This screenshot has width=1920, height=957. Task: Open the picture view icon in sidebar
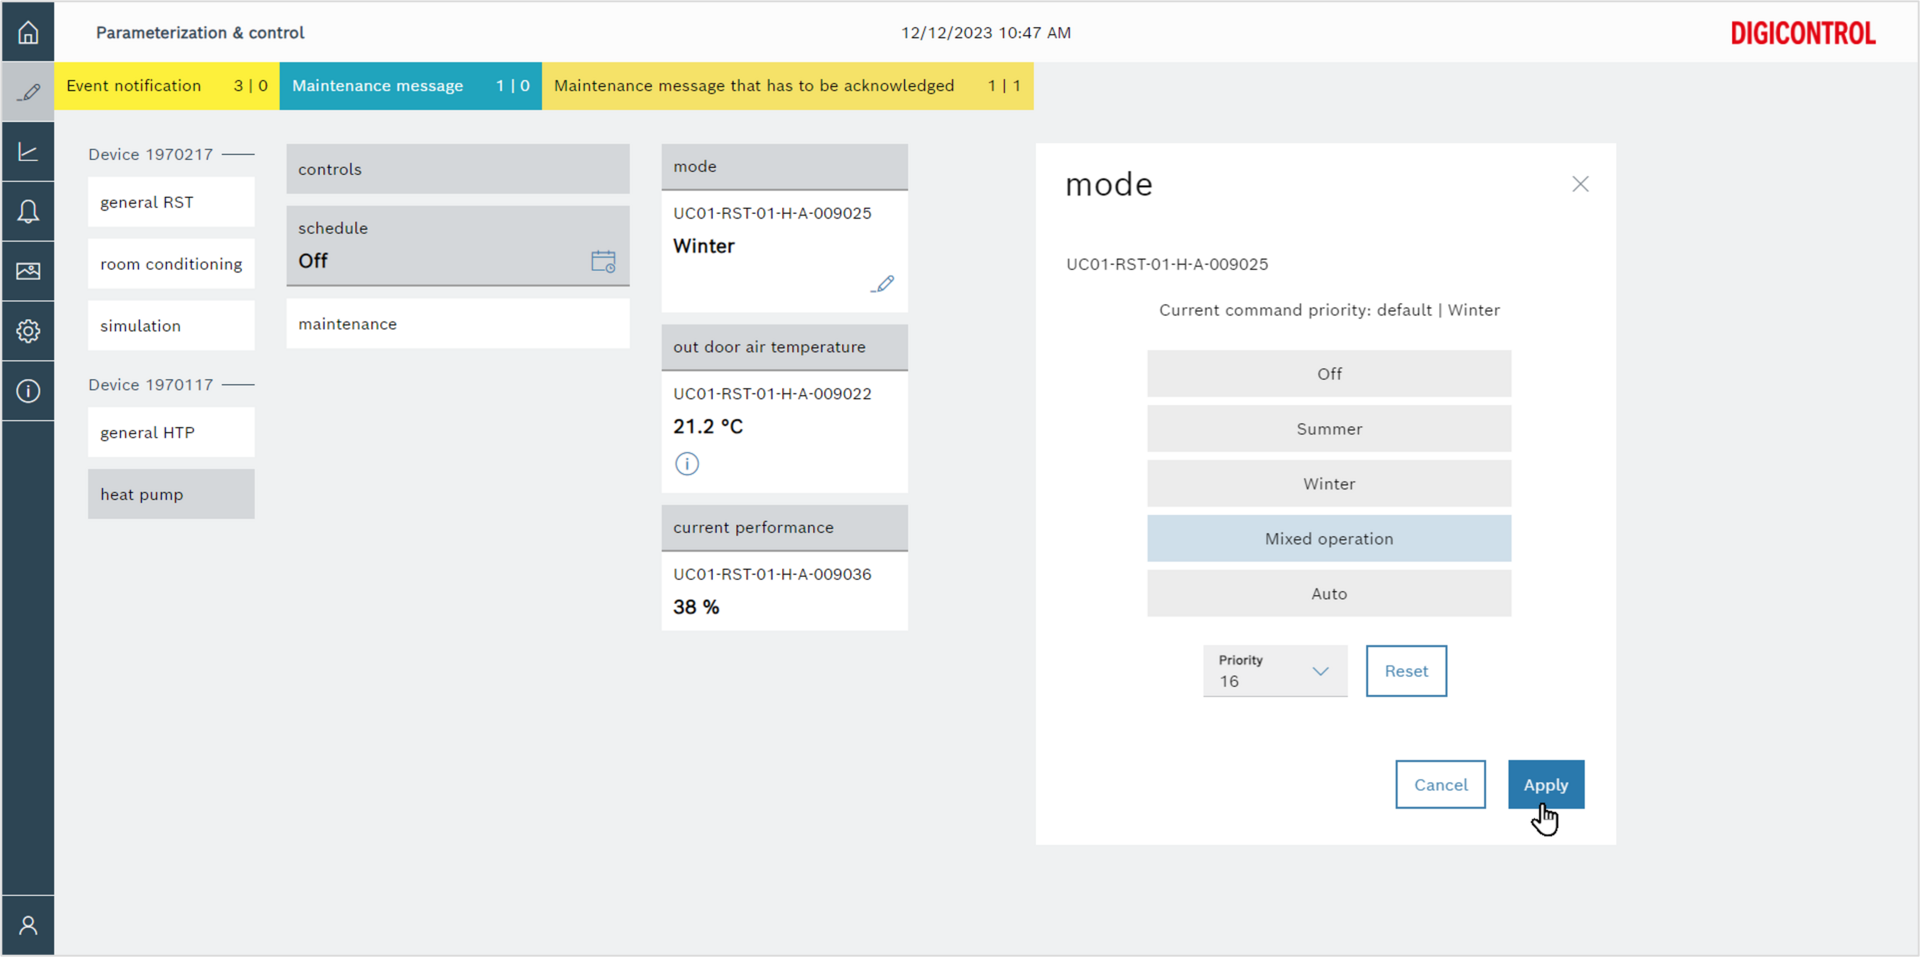(x=28, y=271)
